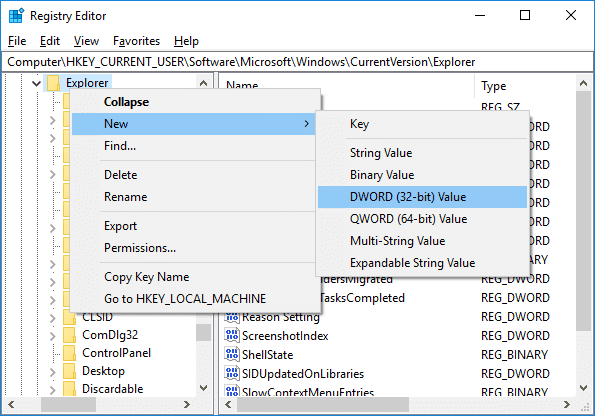Expand the Desktop key

(x=53, y=372)
